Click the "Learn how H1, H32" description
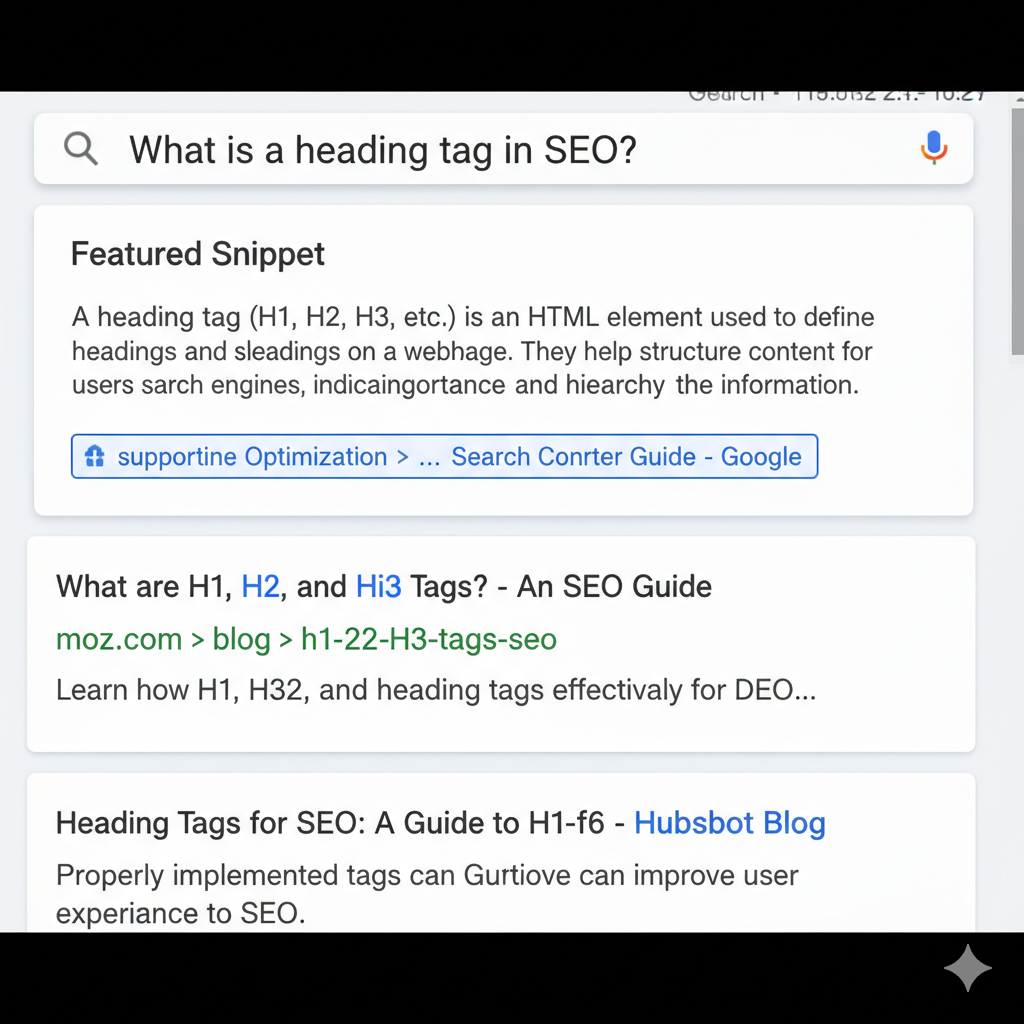The width and height of the screenshot is (1024, 1024). click(x=435, y=690)
